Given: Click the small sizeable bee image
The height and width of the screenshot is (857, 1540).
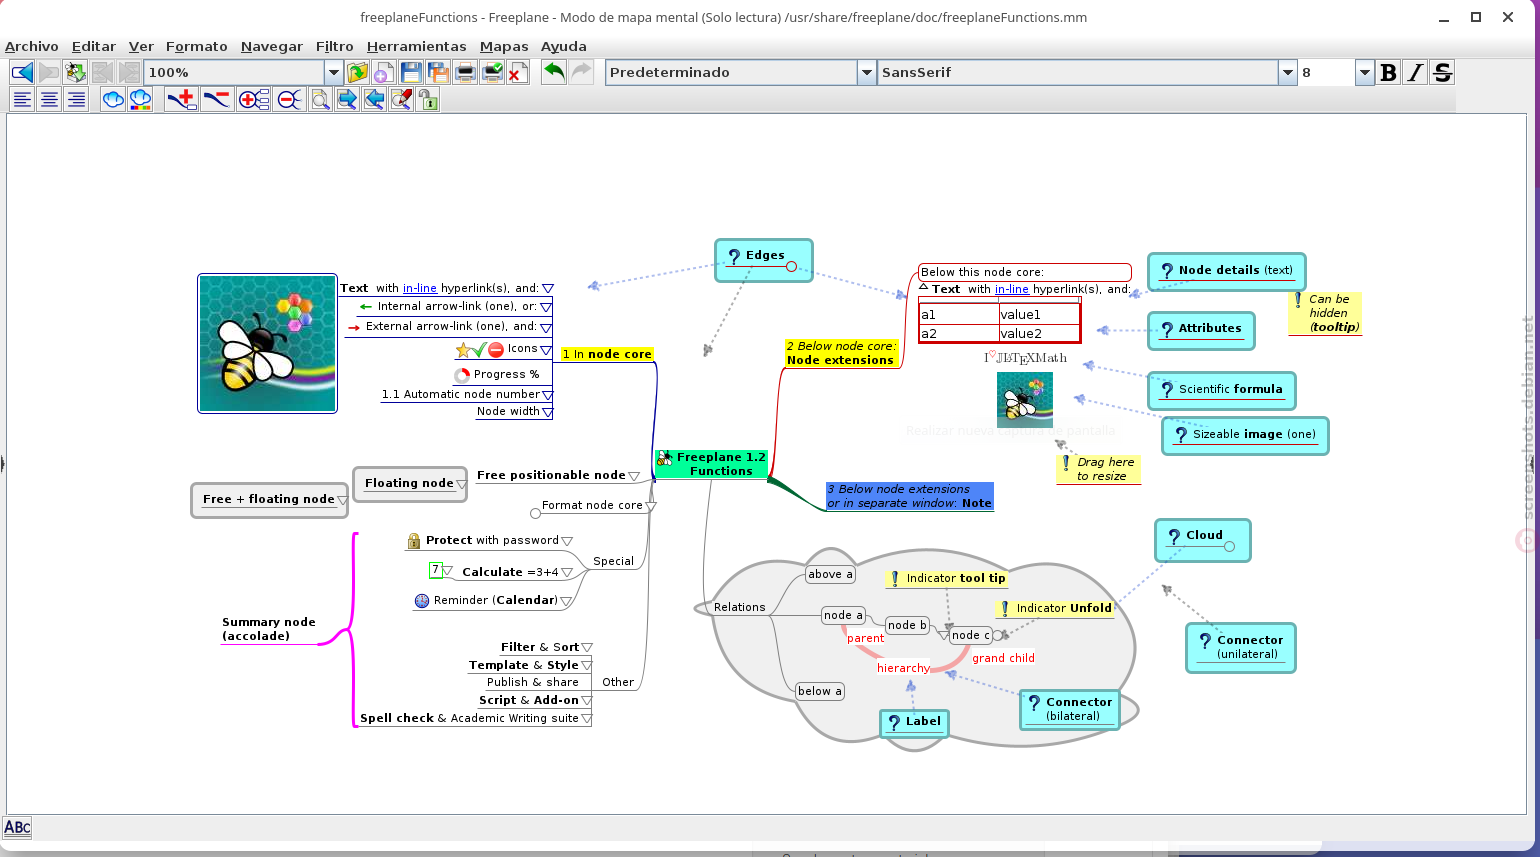Looking at the screenshot, I should coord(1024,399).
